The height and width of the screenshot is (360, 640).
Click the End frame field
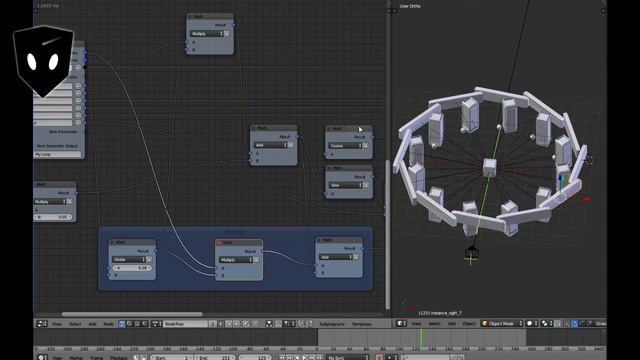click(x=215, y=357)
